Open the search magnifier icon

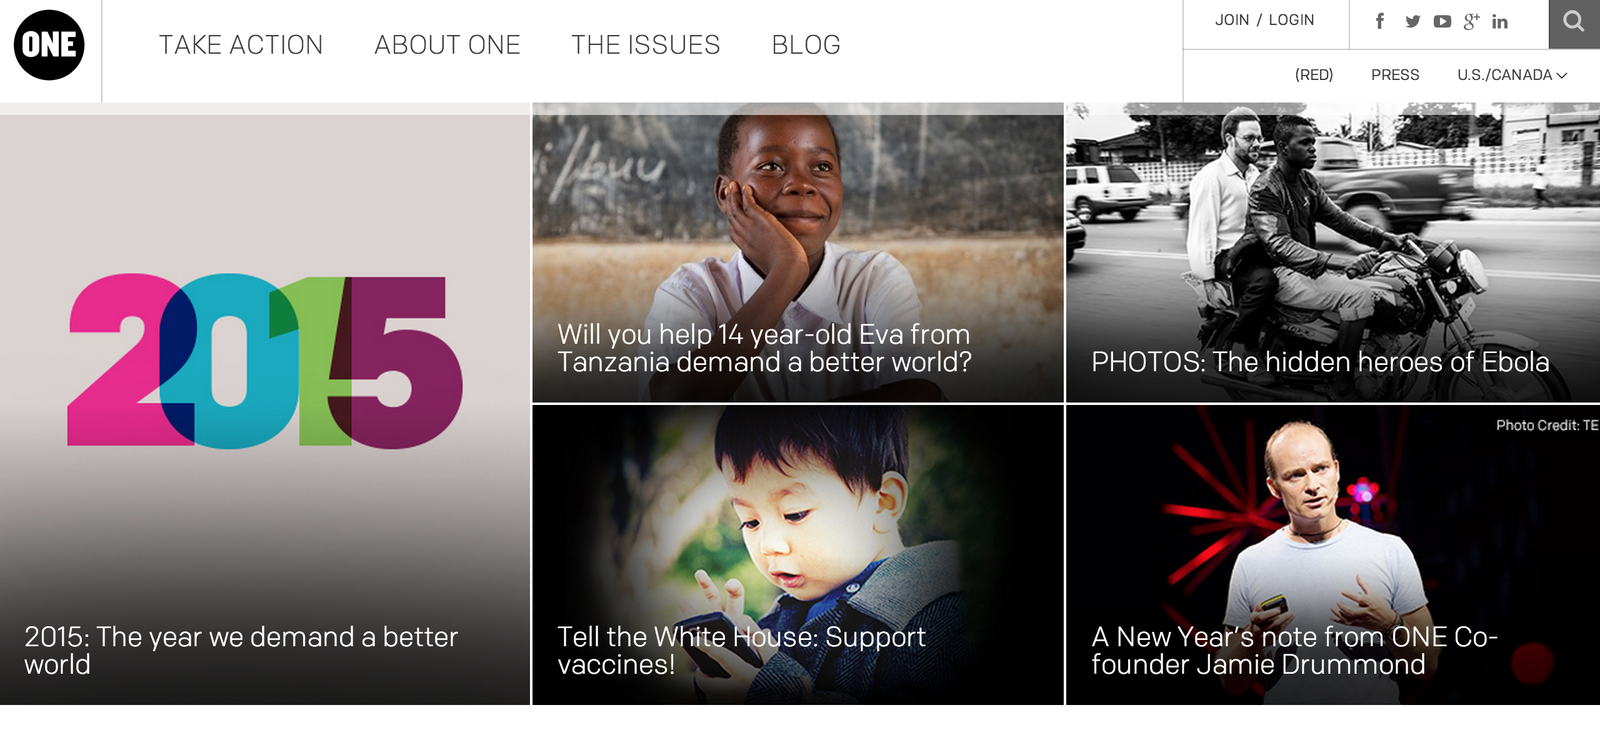coord(1574,21)
